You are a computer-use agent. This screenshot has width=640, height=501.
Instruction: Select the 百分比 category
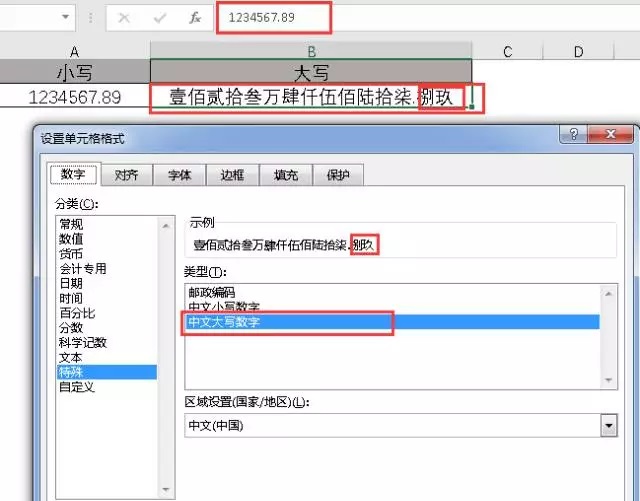77,313
